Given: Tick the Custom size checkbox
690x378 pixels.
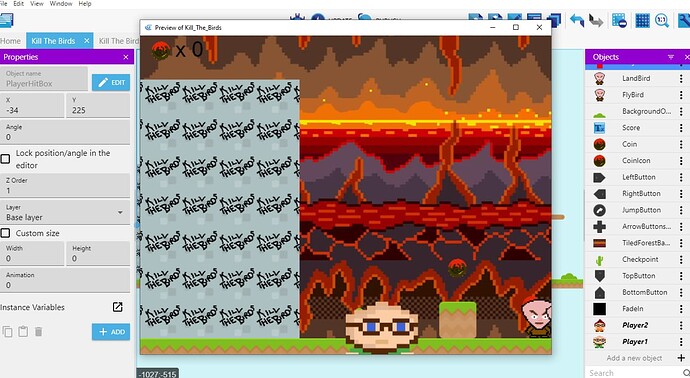Looking at the screenshot, I should click(5, 233).
